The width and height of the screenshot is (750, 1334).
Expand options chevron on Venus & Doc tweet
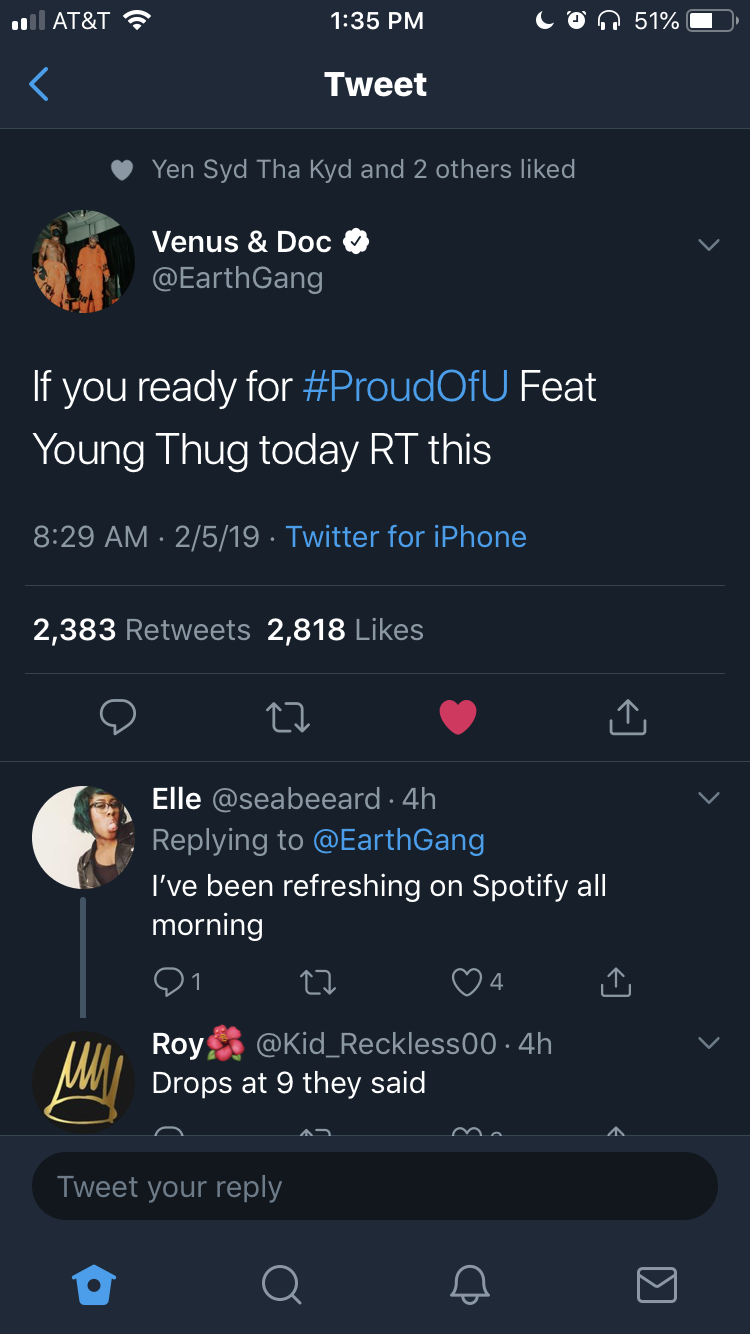[x=708, y=245]
